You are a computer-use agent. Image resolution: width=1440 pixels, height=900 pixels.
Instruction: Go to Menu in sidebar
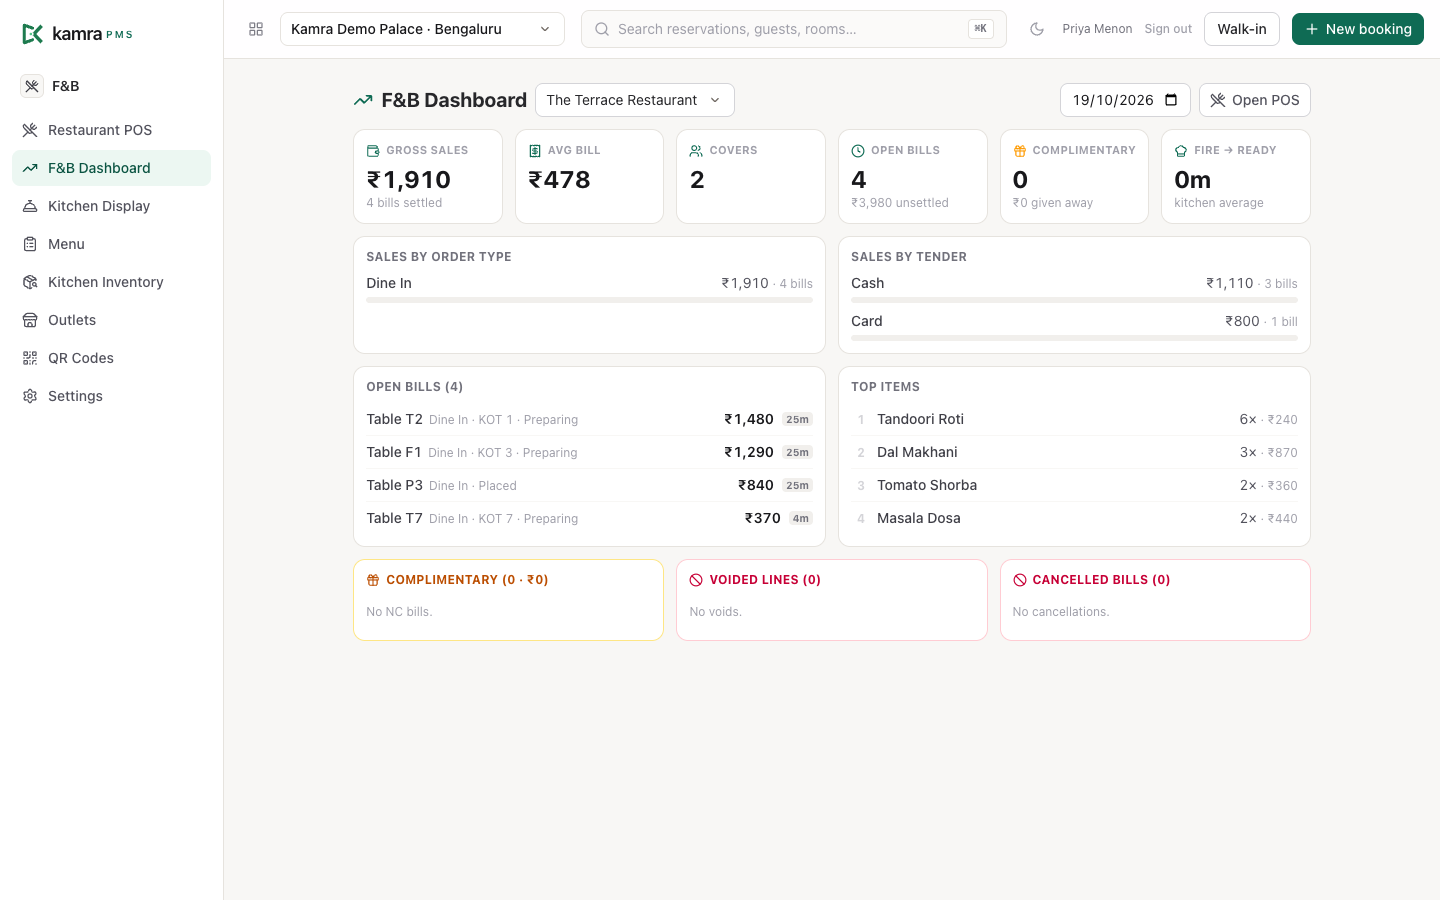(x=111, y=244)
